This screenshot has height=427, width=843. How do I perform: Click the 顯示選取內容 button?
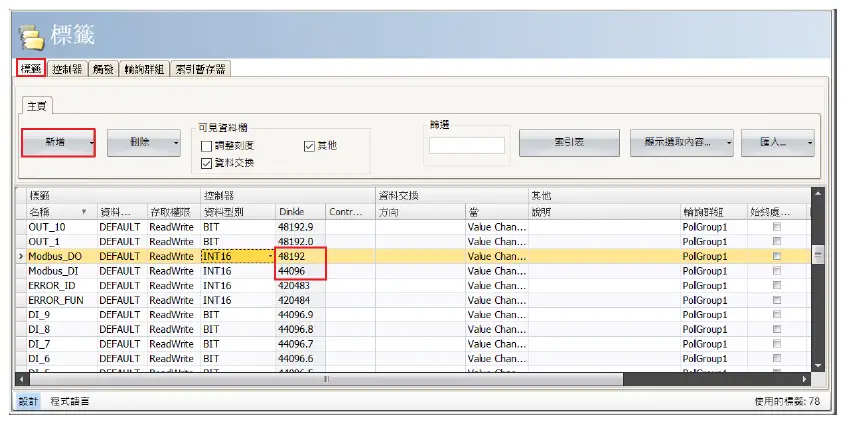677,143
